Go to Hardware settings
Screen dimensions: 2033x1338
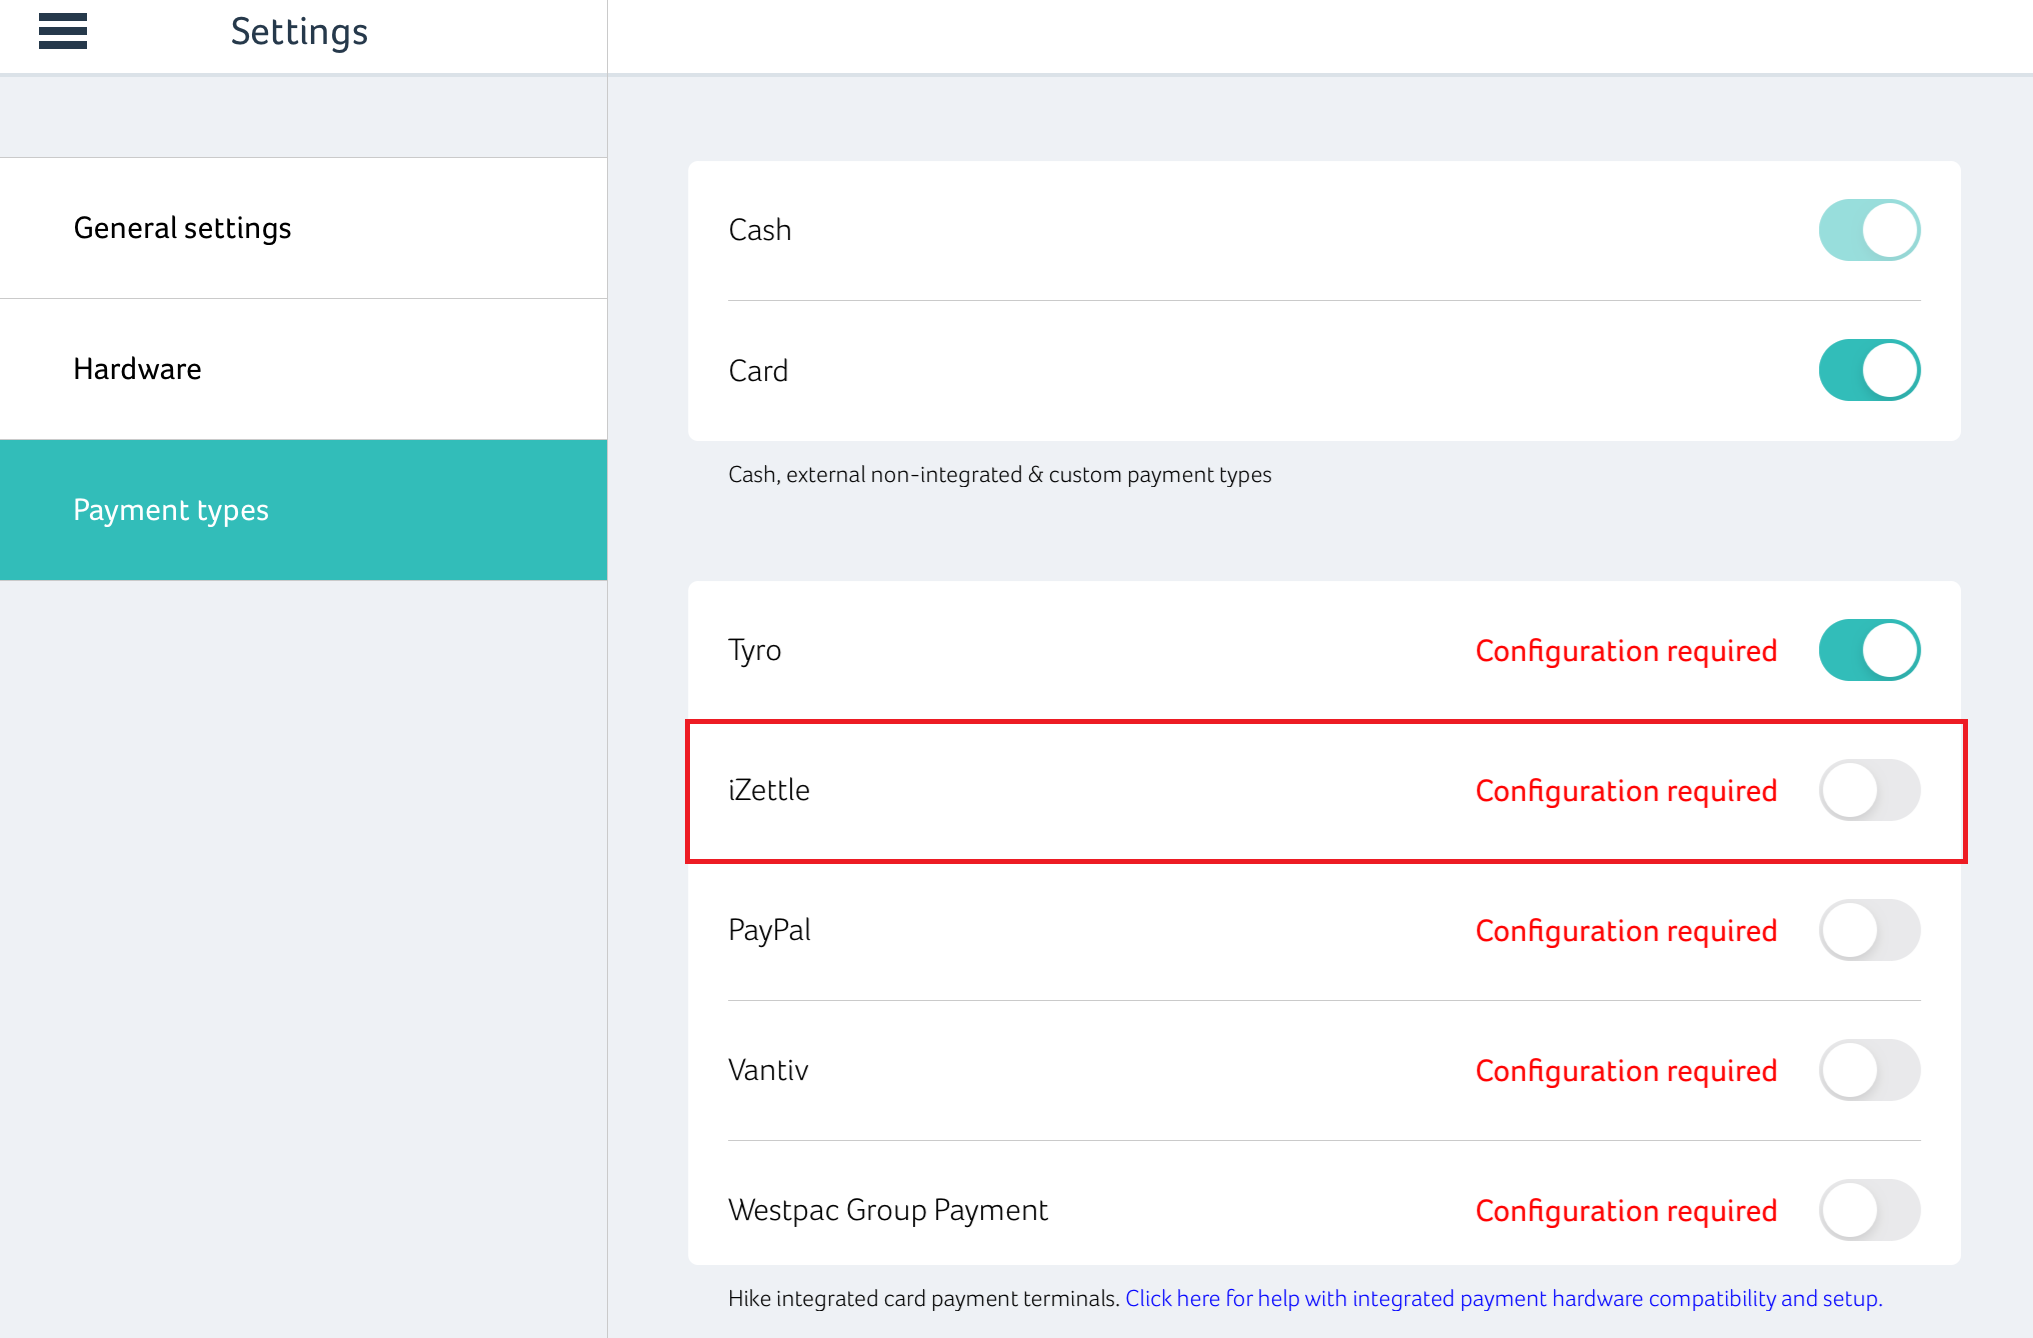point(137,369)
